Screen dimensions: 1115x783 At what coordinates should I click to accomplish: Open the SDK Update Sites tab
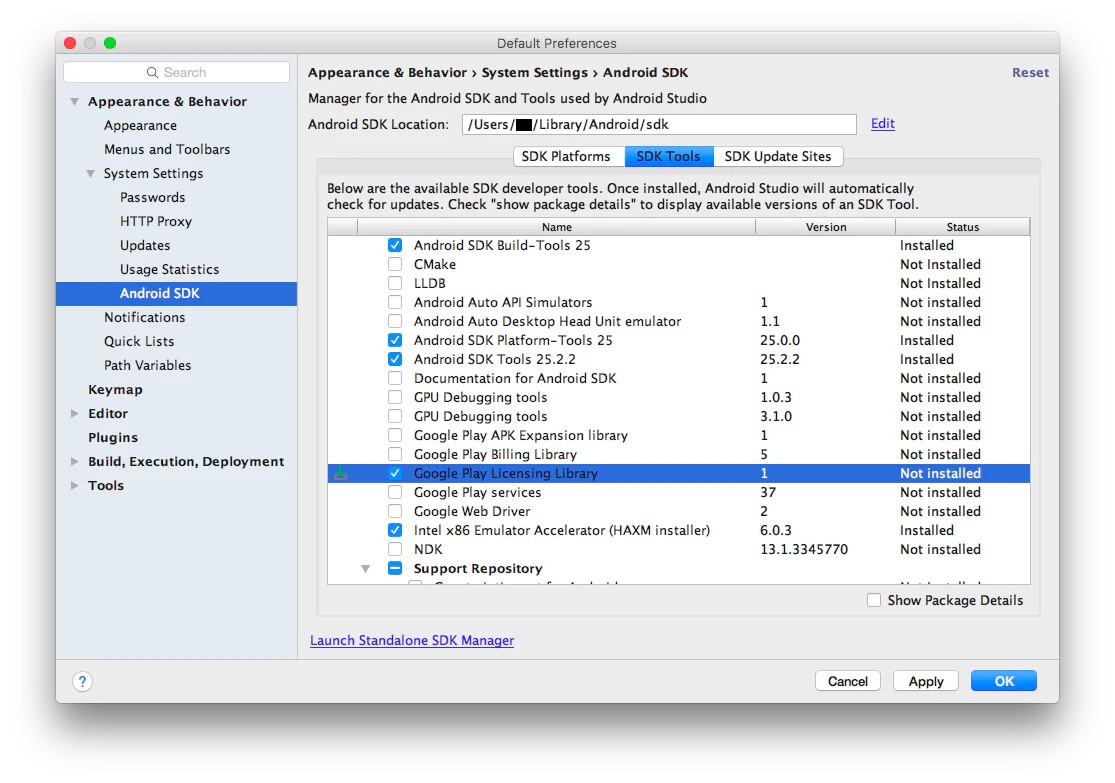point(778,156)
